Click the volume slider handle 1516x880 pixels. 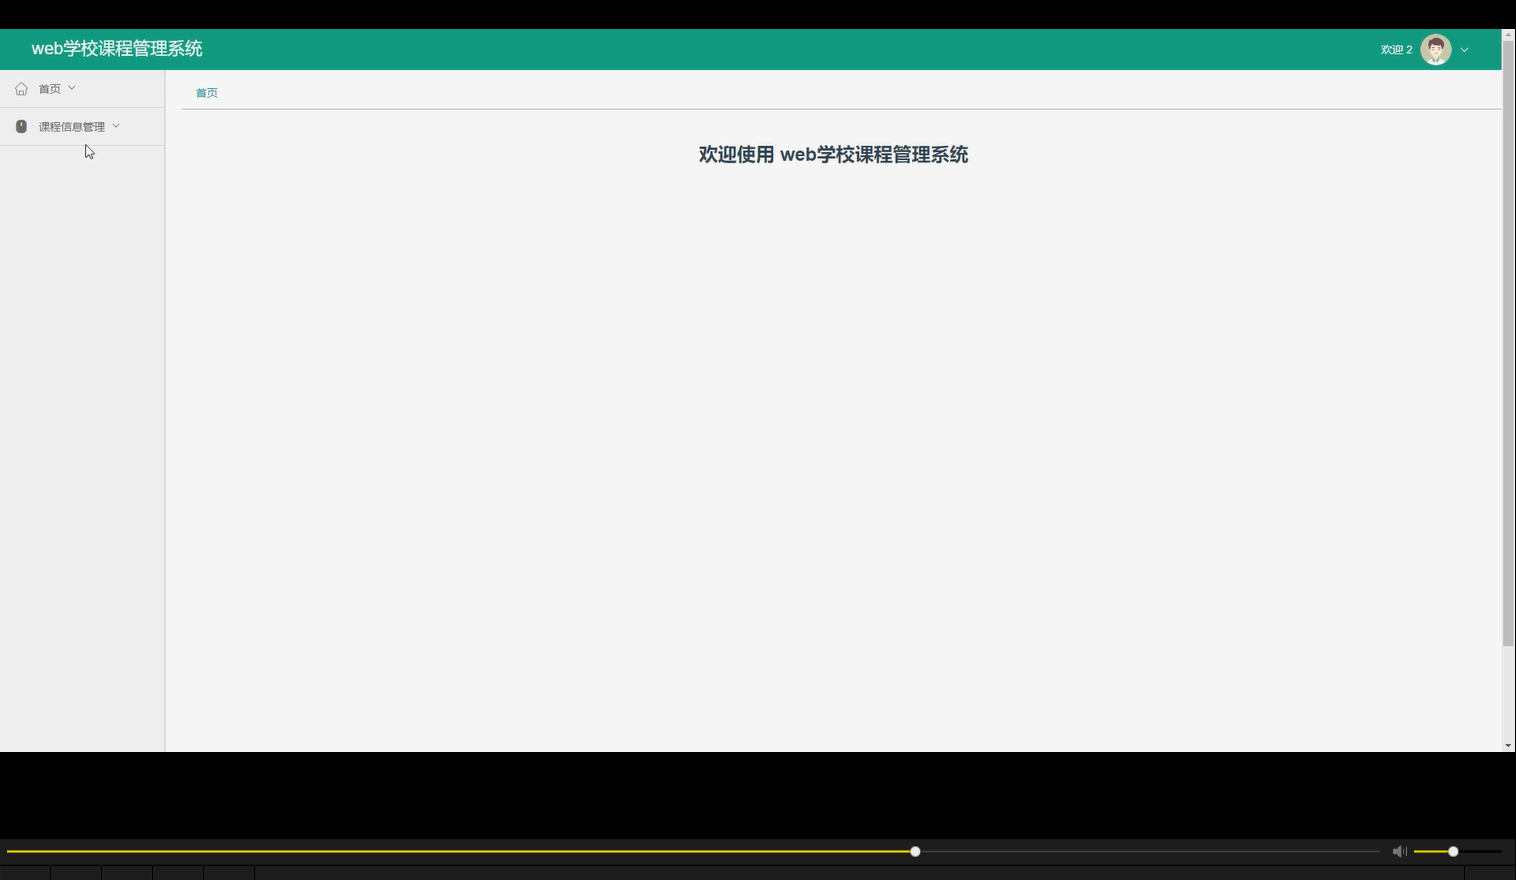tap(1451, 851)
